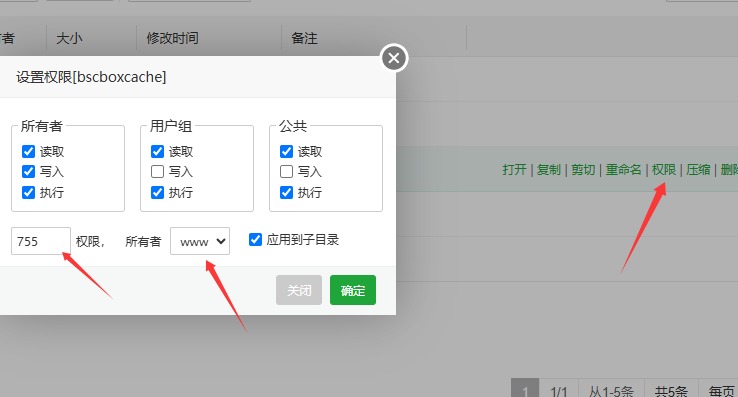738x397 pixels.
Task: Enable public write (写入) checkbox
Action: point(286,171)
